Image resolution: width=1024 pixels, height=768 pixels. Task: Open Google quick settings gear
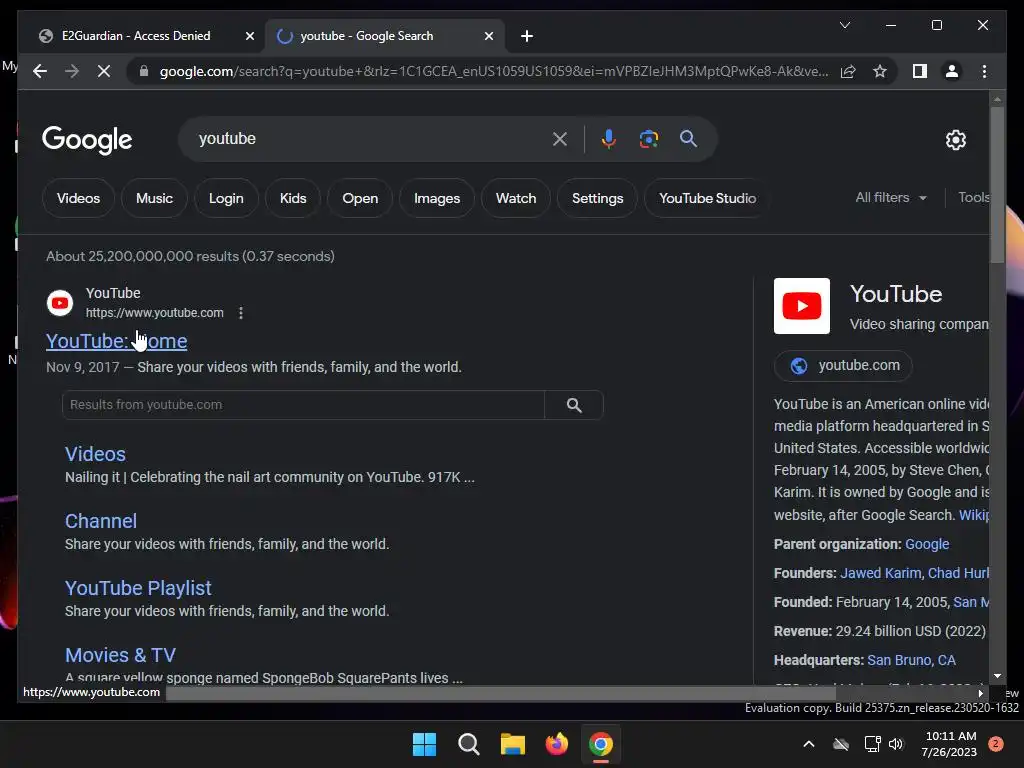pyautogui.click(x=955, y=139)
